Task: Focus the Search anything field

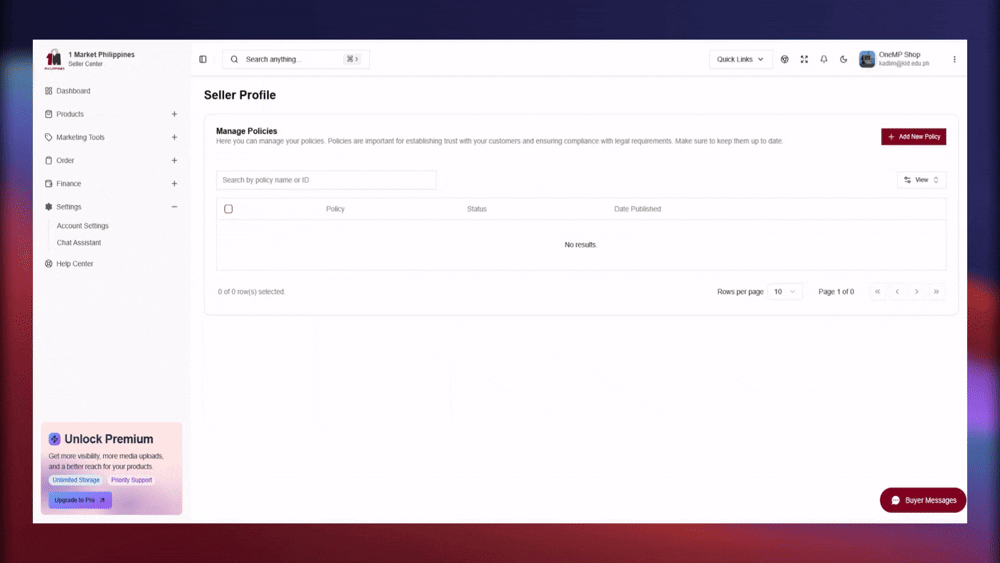Action: tap(296, 59)
